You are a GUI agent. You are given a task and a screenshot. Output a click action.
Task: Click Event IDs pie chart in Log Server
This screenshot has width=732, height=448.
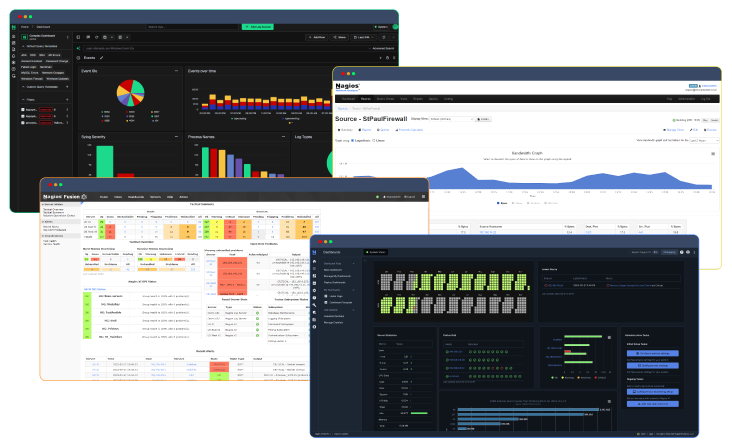click(x=130, y=93)
